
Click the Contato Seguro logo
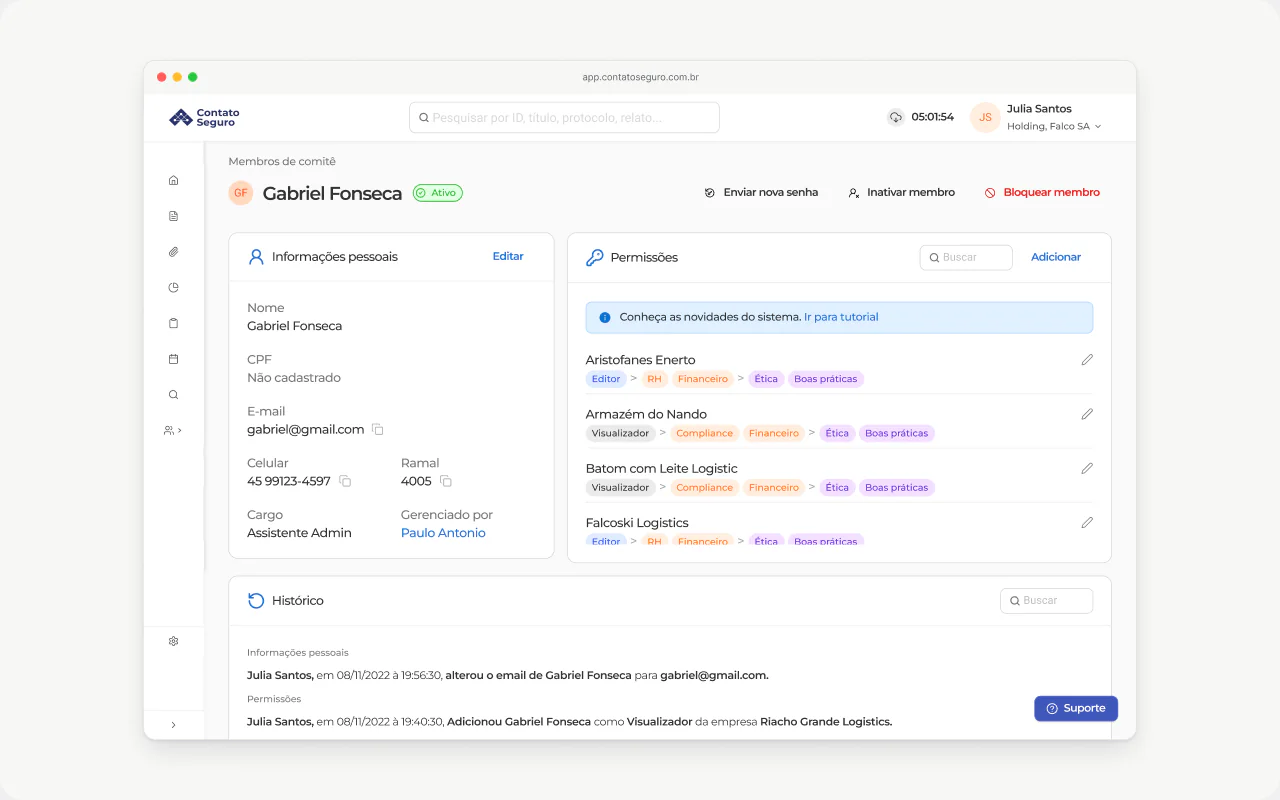tap(204, 118)
